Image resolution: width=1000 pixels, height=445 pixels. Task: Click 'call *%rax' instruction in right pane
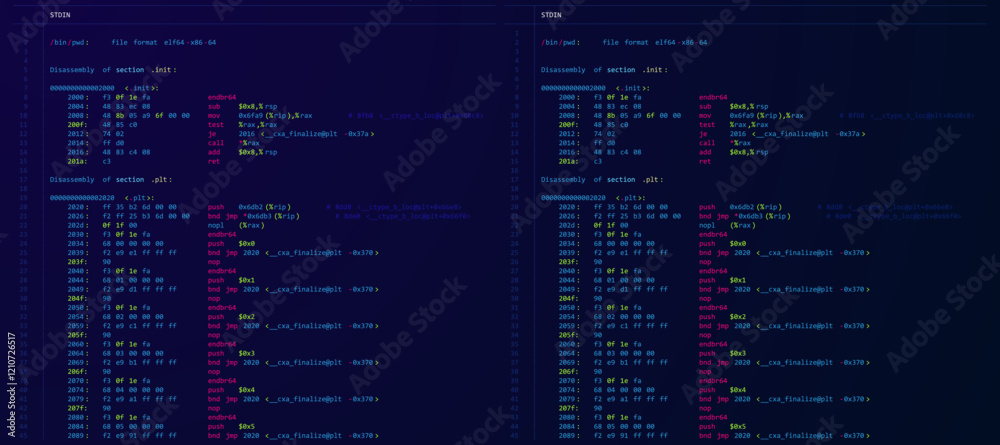725,143
